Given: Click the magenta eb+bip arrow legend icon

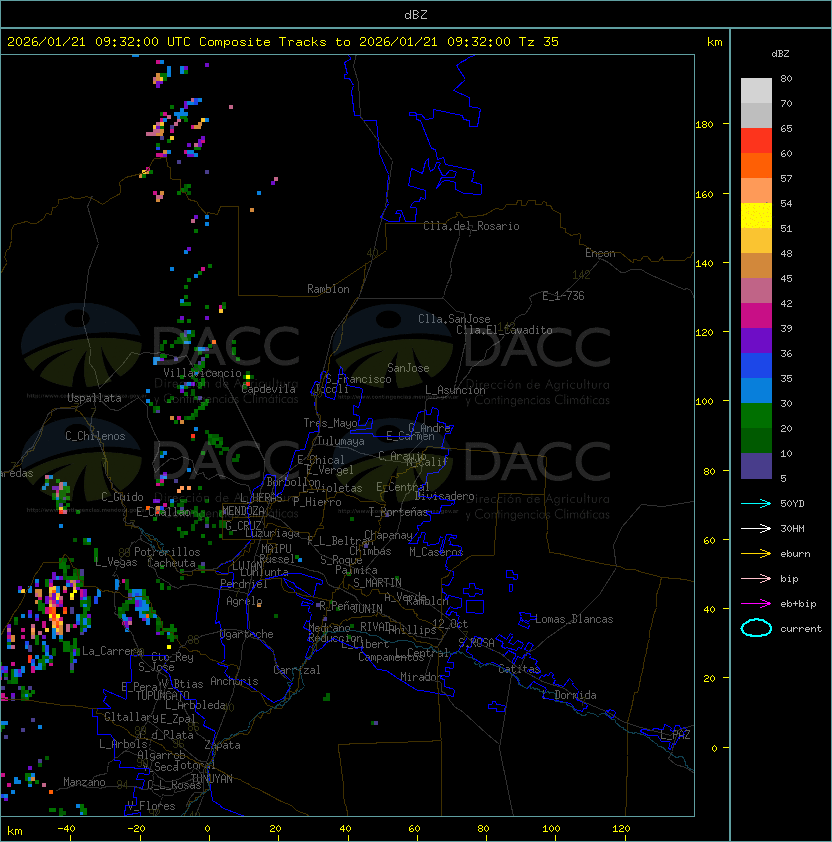Looking at the screenshot, I should click(x=756, y=604).
